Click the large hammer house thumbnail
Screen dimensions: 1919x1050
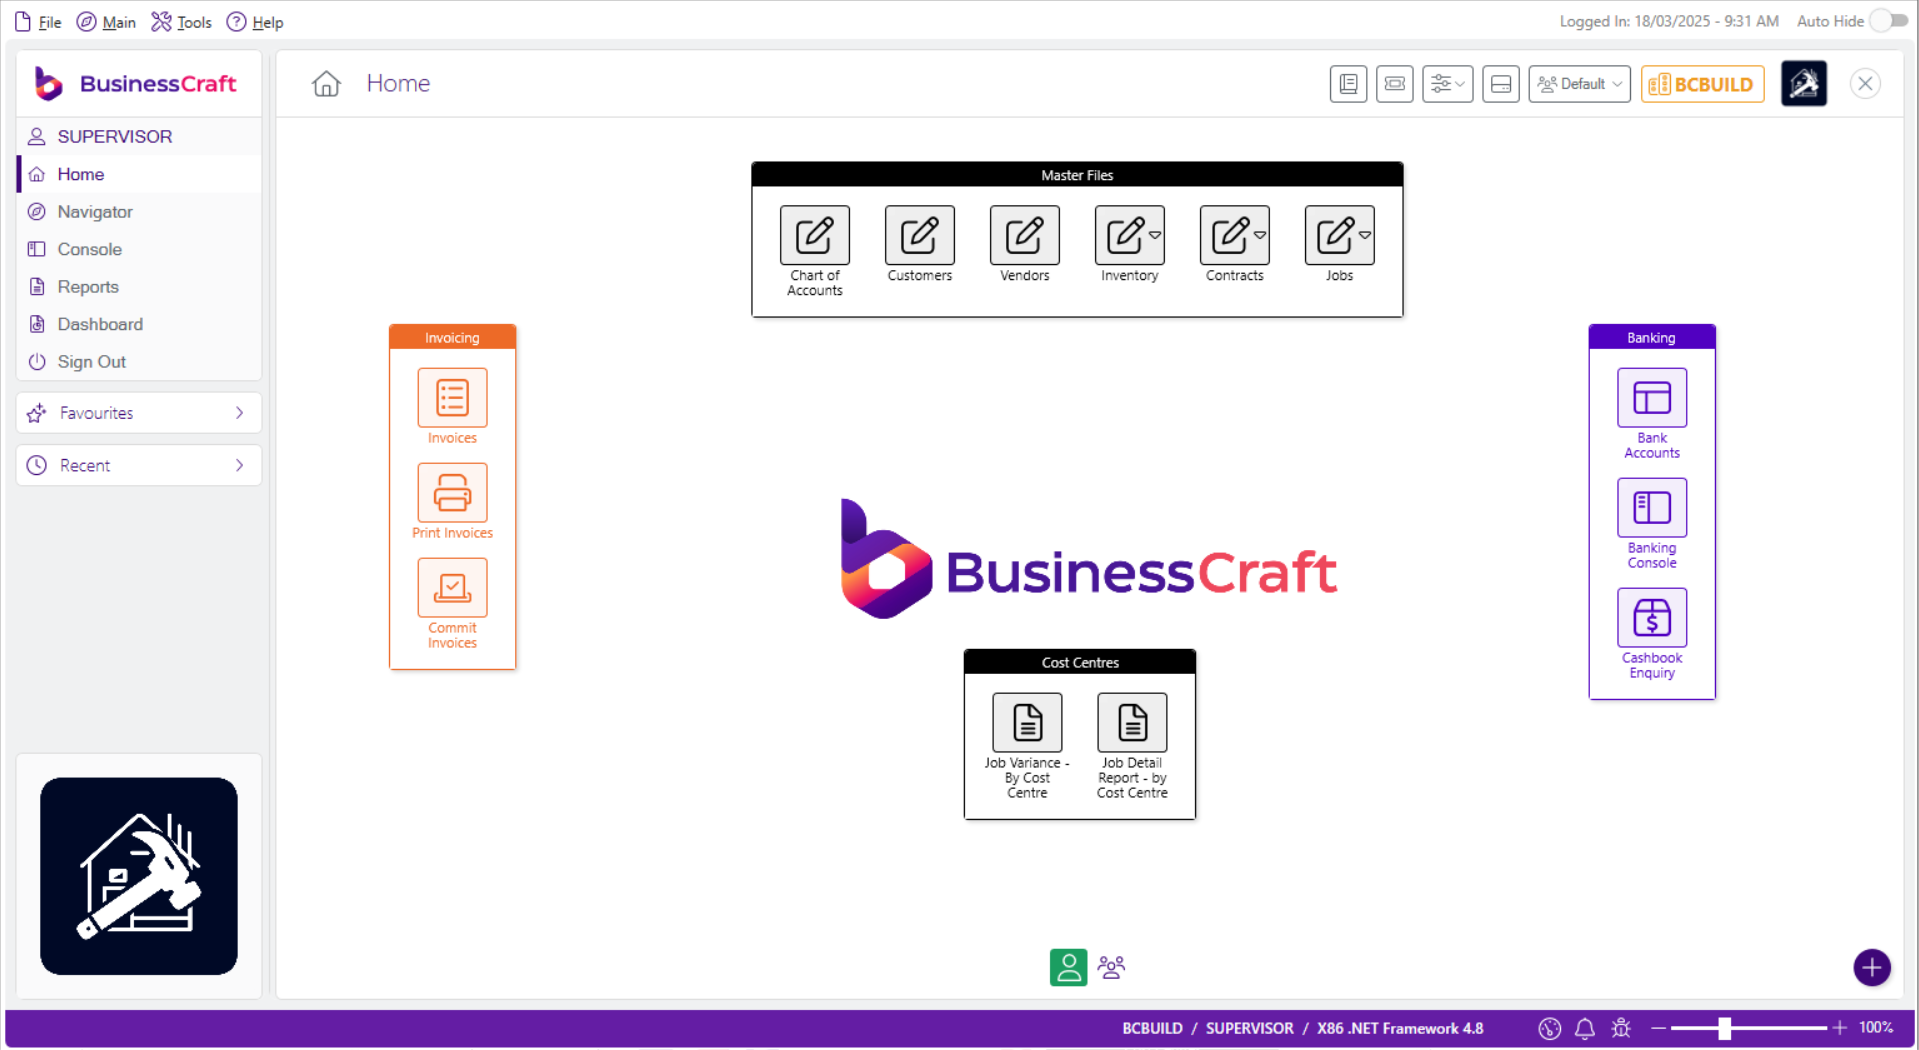[139, 876]
